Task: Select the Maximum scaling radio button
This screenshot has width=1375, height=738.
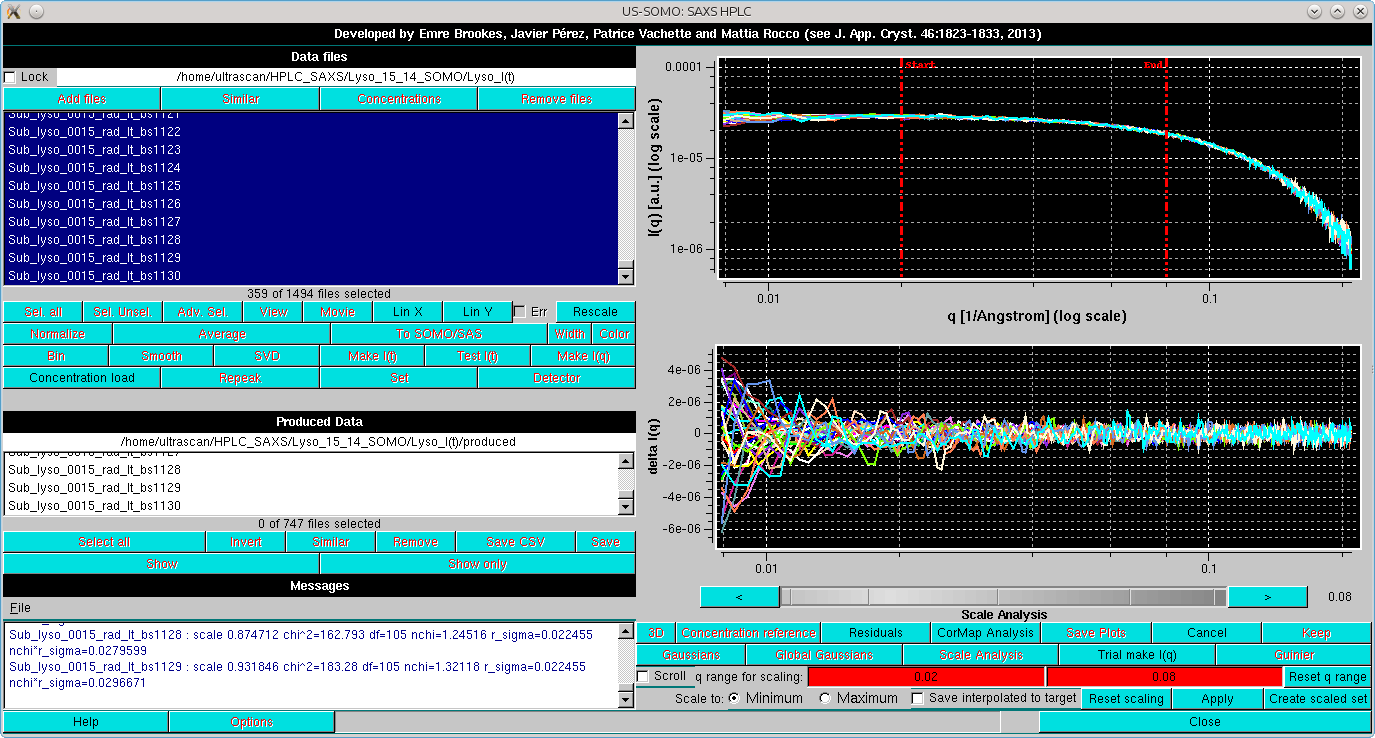Action: pyautogui.click(x=826, y=698)
